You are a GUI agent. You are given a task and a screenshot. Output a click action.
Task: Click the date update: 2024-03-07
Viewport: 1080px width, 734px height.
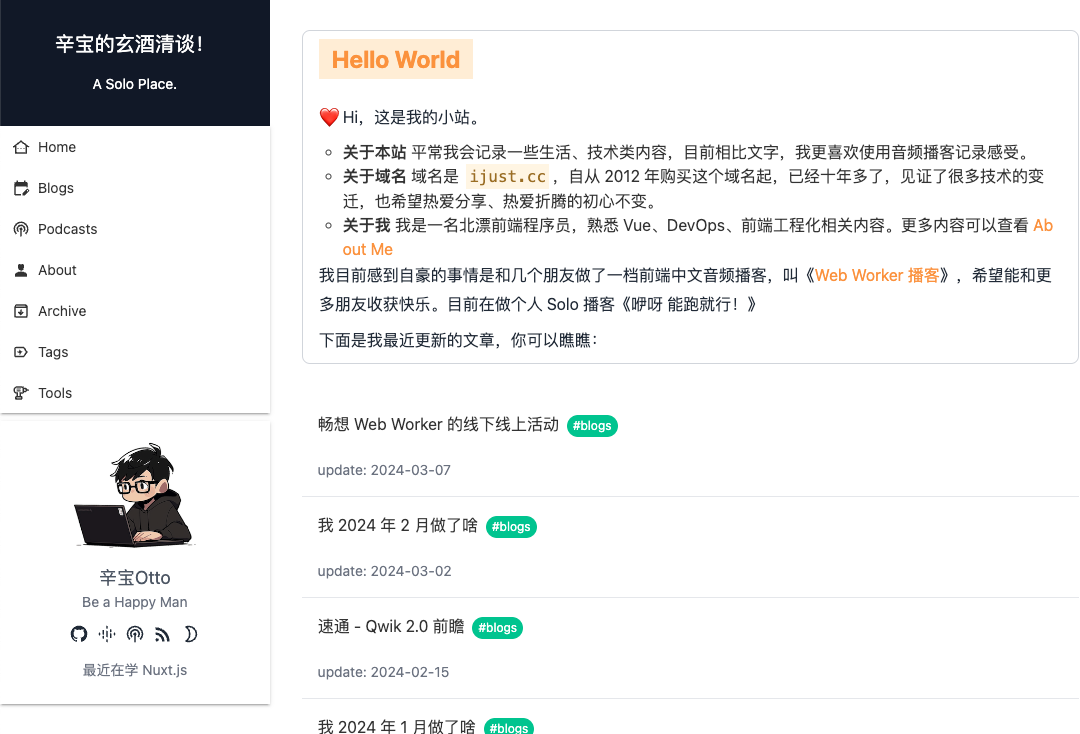(x=384, y=470)
